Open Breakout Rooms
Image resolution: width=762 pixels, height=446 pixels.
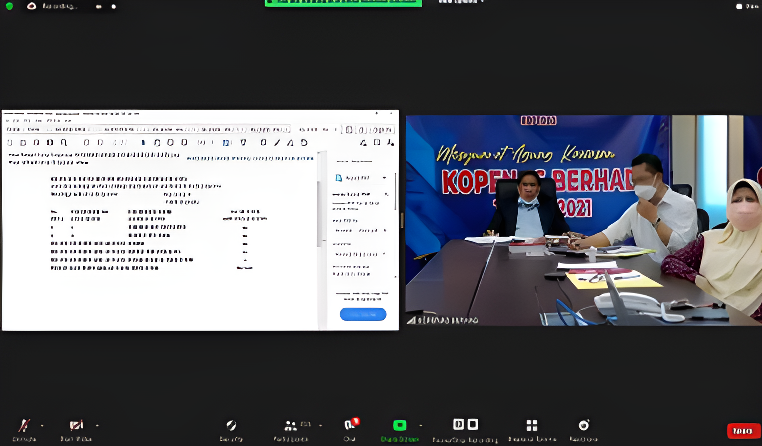[532, 426]
